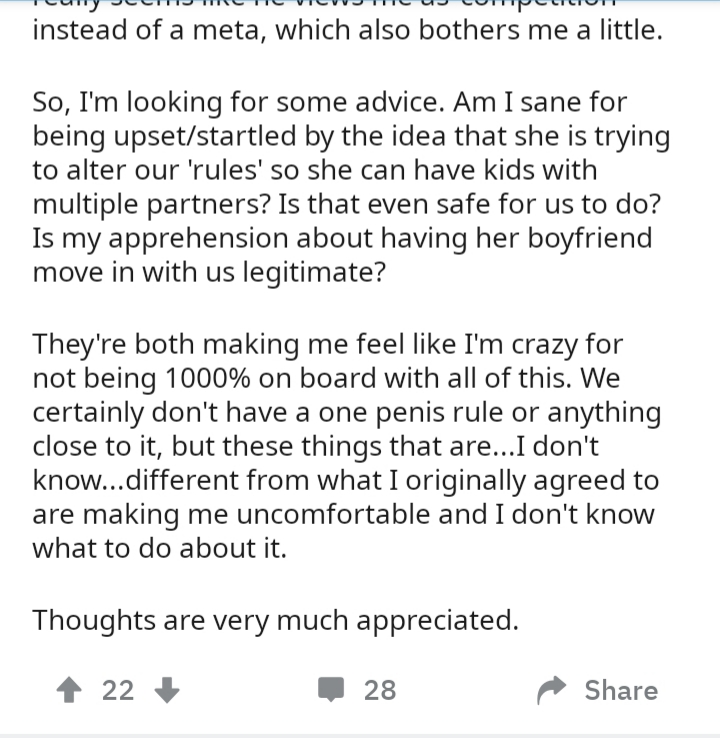Viewport: 720px width, 738px height.
Task: Click the word '1000%' in the text
Action: [x=208, y=378]
